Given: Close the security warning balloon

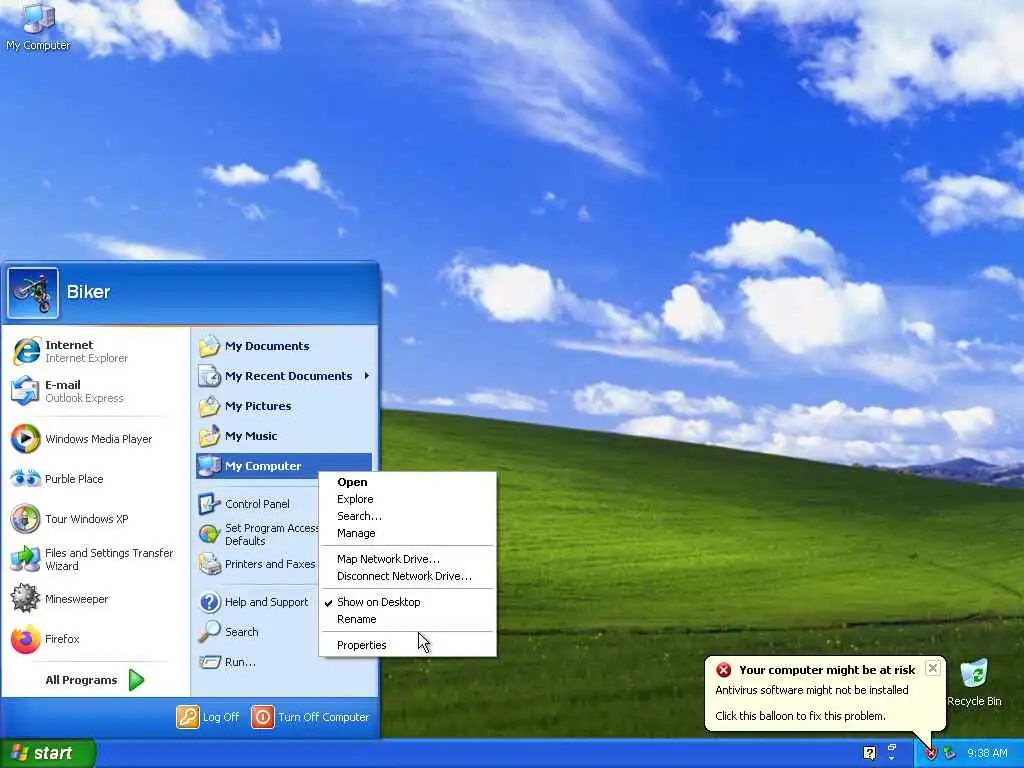Looking at the screenshot, I should tap(933, 668).
